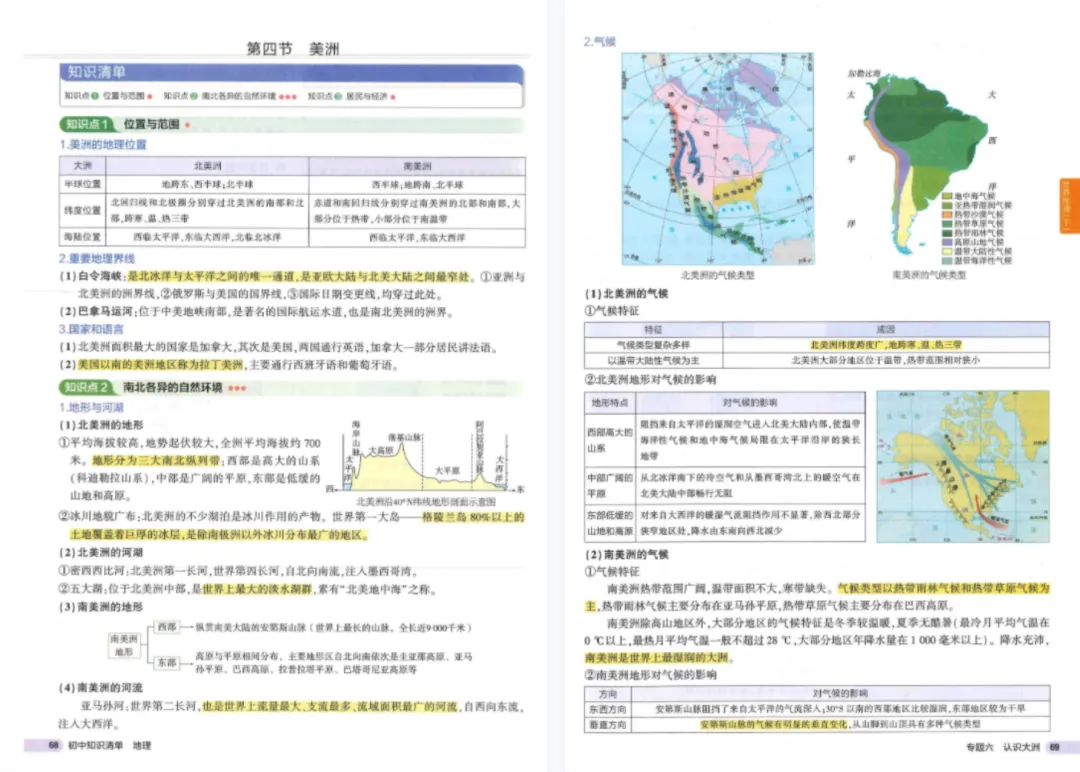
Task: Click the South America climate map
Action: (926, 163)
